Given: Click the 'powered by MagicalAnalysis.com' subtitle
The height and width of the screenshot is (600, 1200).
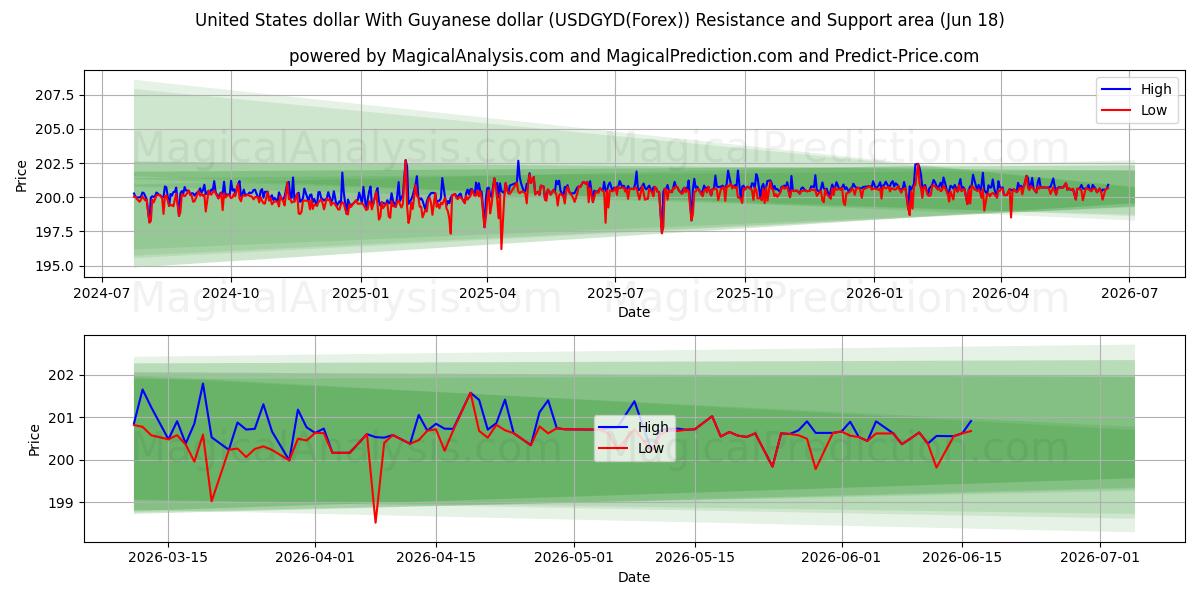Looking at the screenshot, I should pos(634,56).
